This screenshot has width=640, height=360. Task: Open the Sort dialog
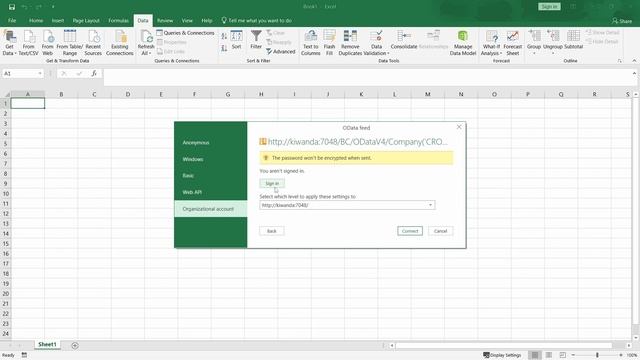[236, 40]
